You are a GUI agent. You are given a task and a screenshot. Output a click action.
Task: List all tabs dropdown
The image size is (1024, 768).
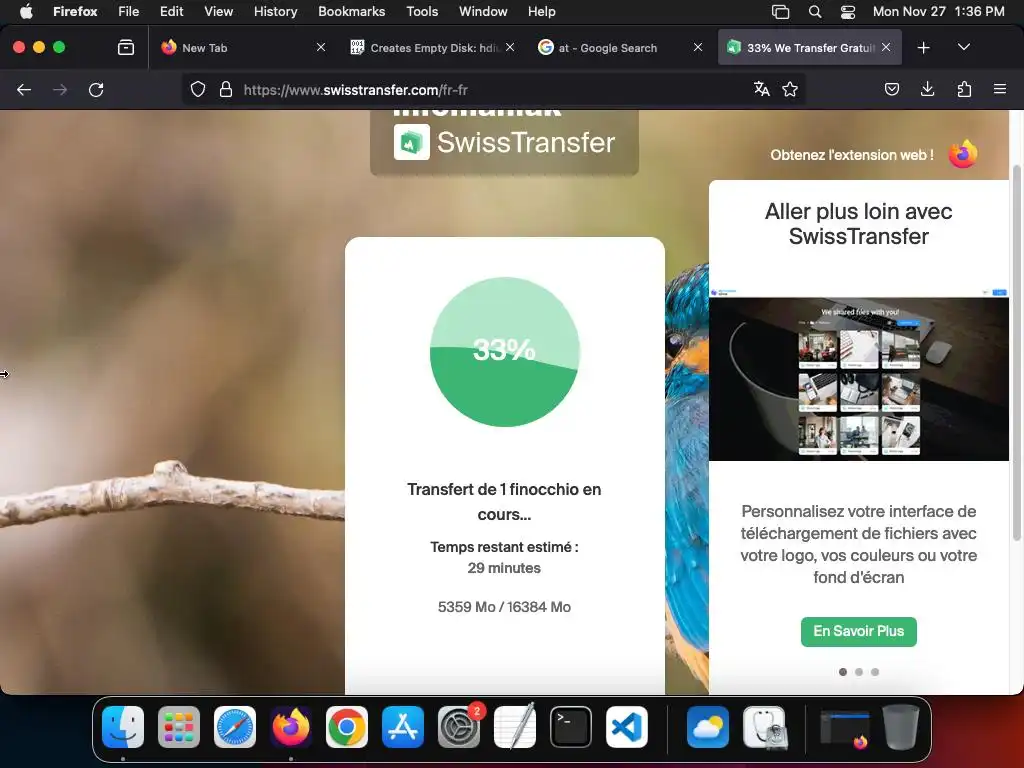[x=964, y=47]
